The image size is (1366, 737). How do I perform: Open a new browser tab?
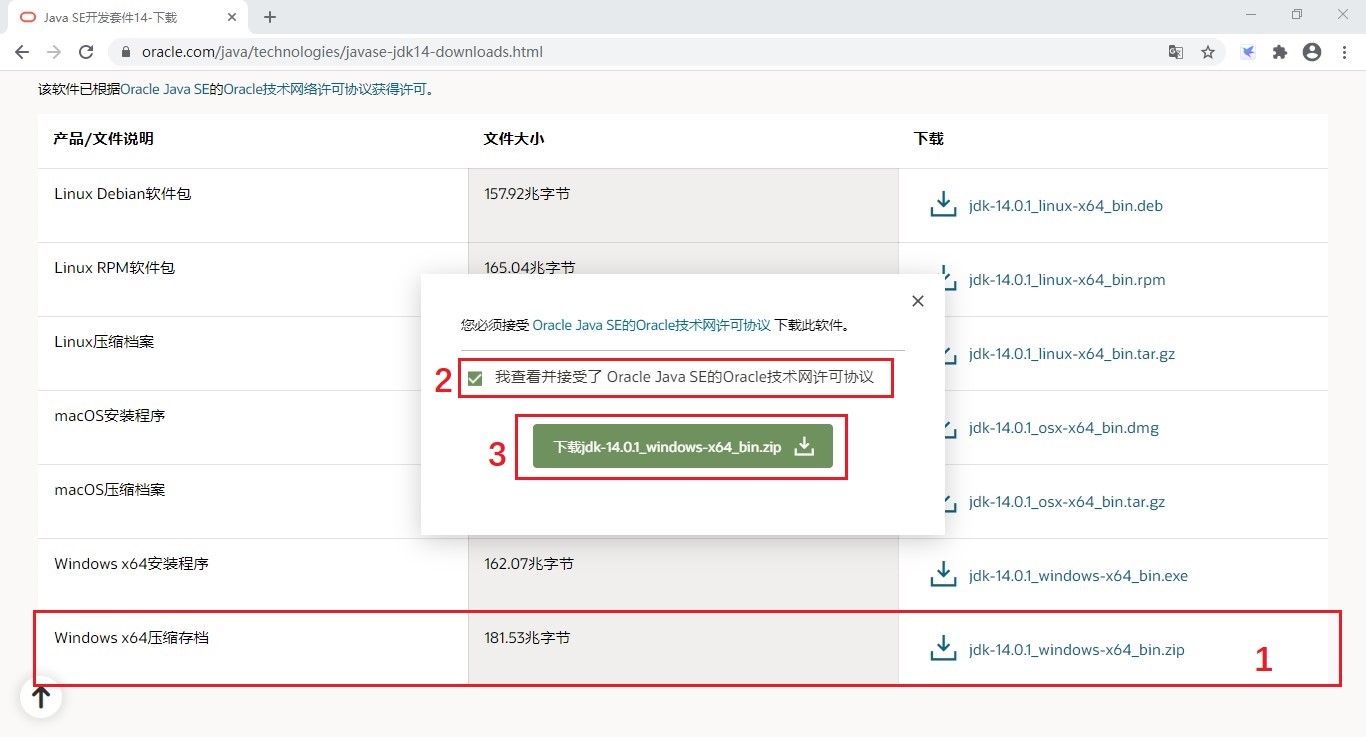pyautogui.click(x=270, y=17)
